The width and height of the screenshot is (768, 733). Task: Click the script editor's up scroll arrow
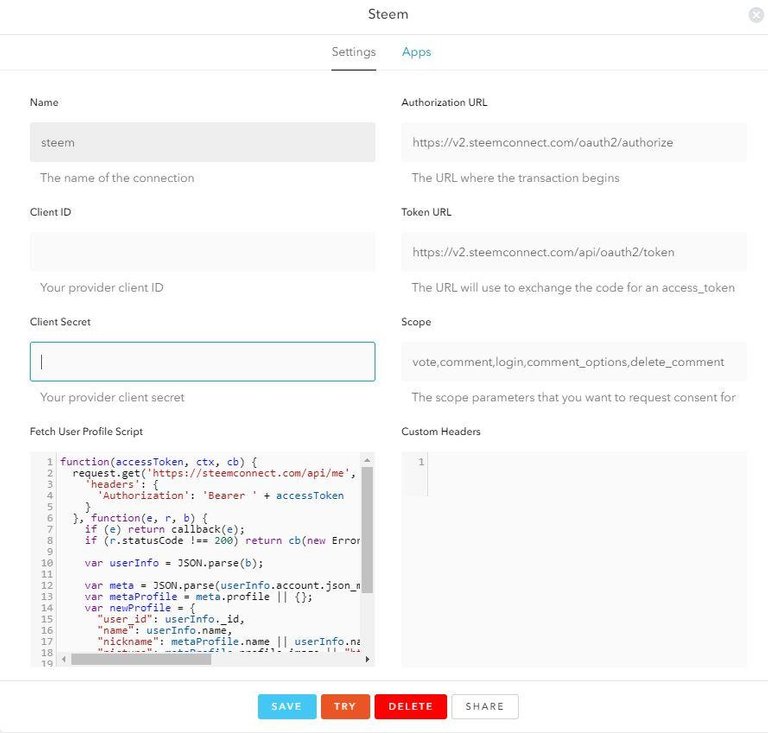coord(367,460)
